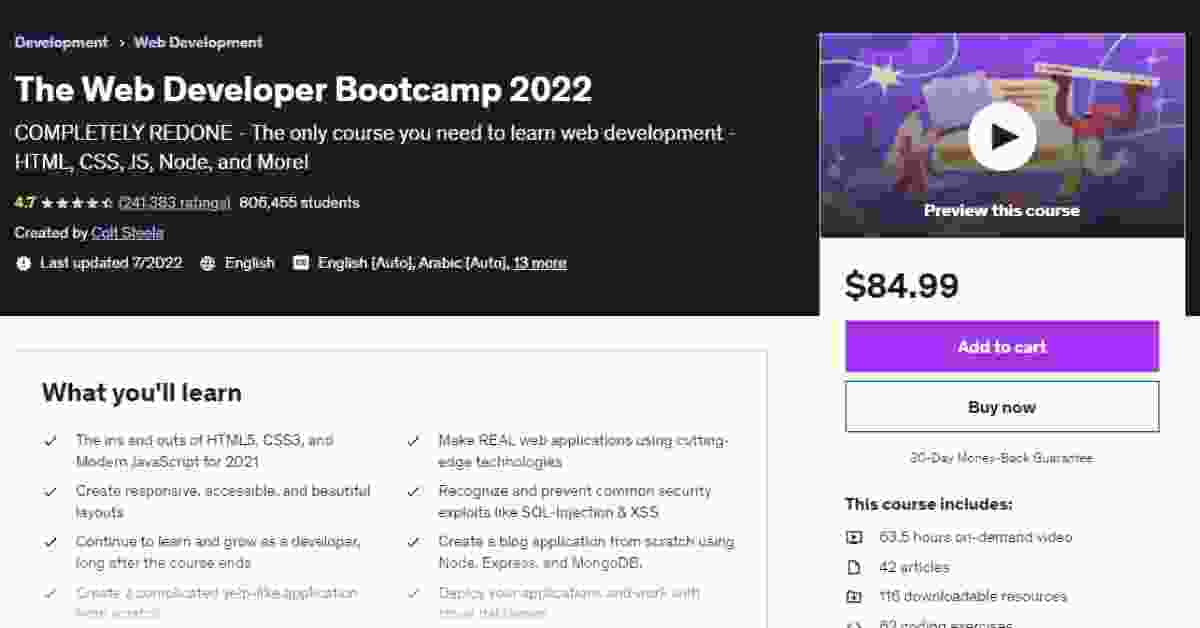This screenshot has height=628, width=1200.
Task: Click the last updated alert icon
Action: 24,263
